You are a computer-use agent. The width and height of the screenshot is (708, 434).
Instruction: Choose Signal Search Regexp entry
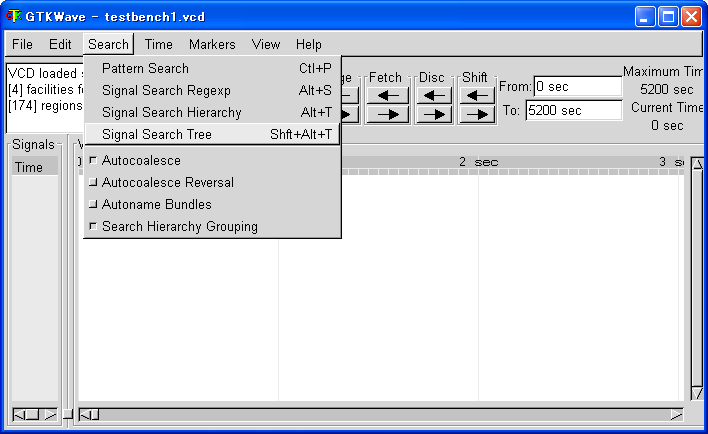[x=212, y=90]
